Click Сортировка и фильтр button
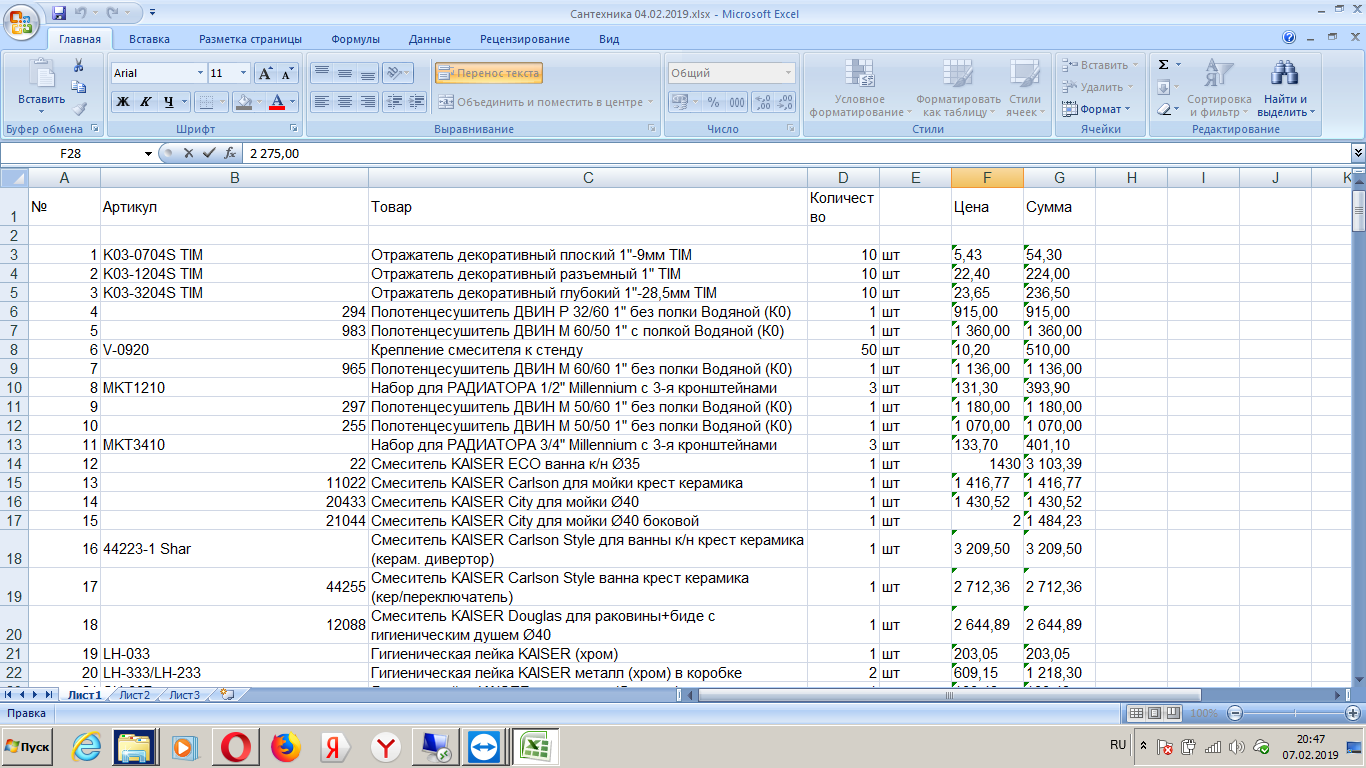The height and width of the screenshot is (768, 1366). click(1219, 90)
